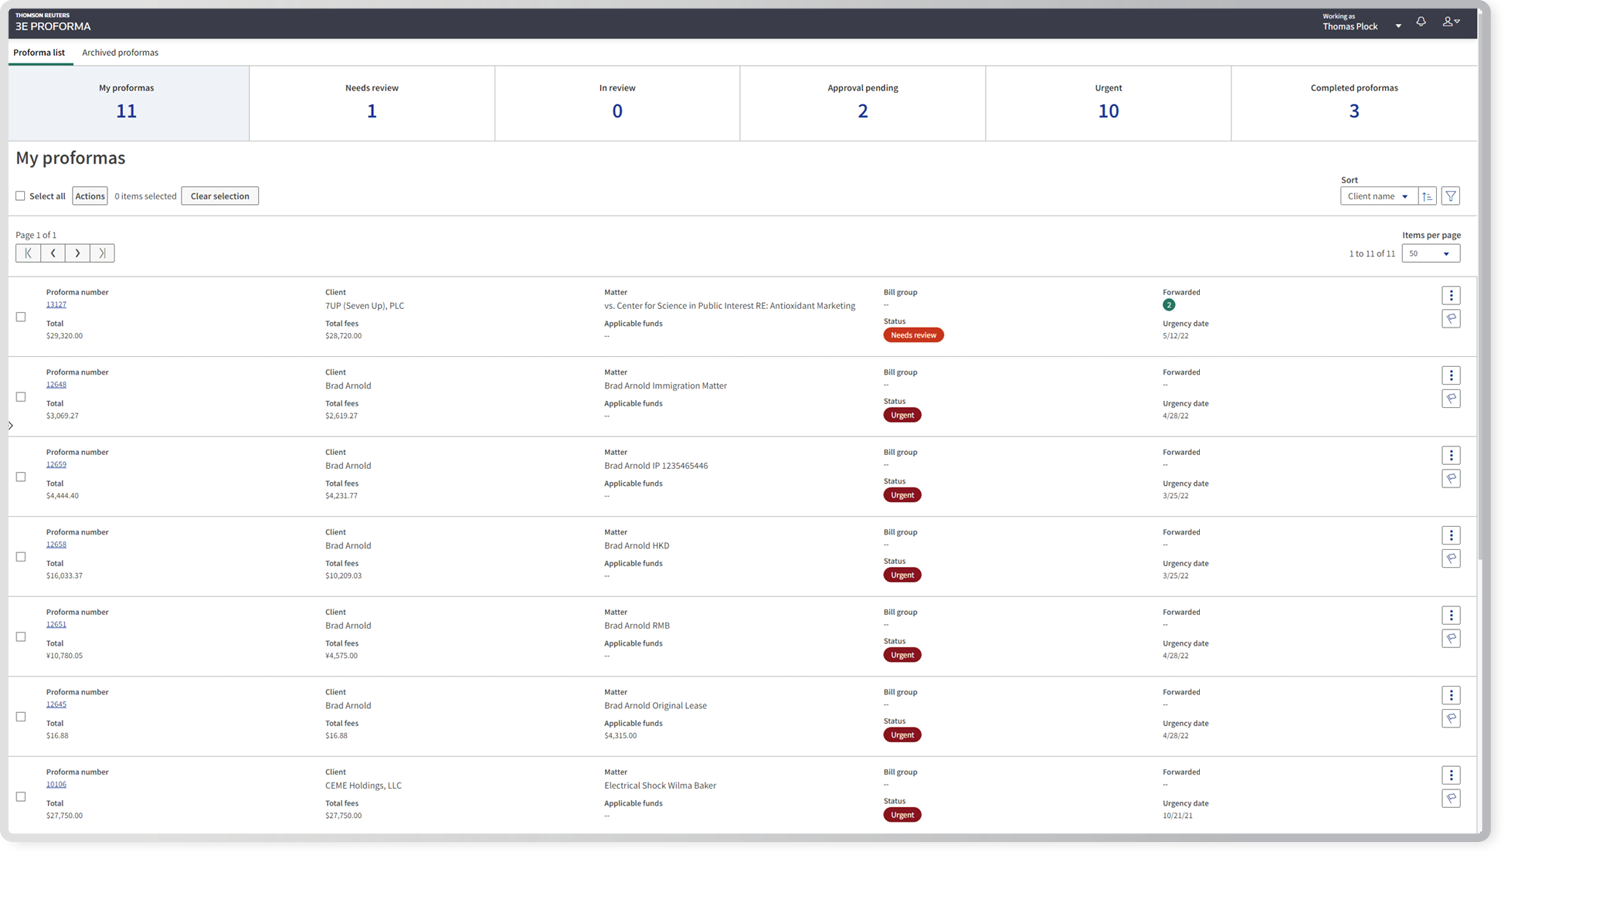Expand the left side panel chevron
The image size is (1600, 900).
pyautogui.click(x=11, y=426)
